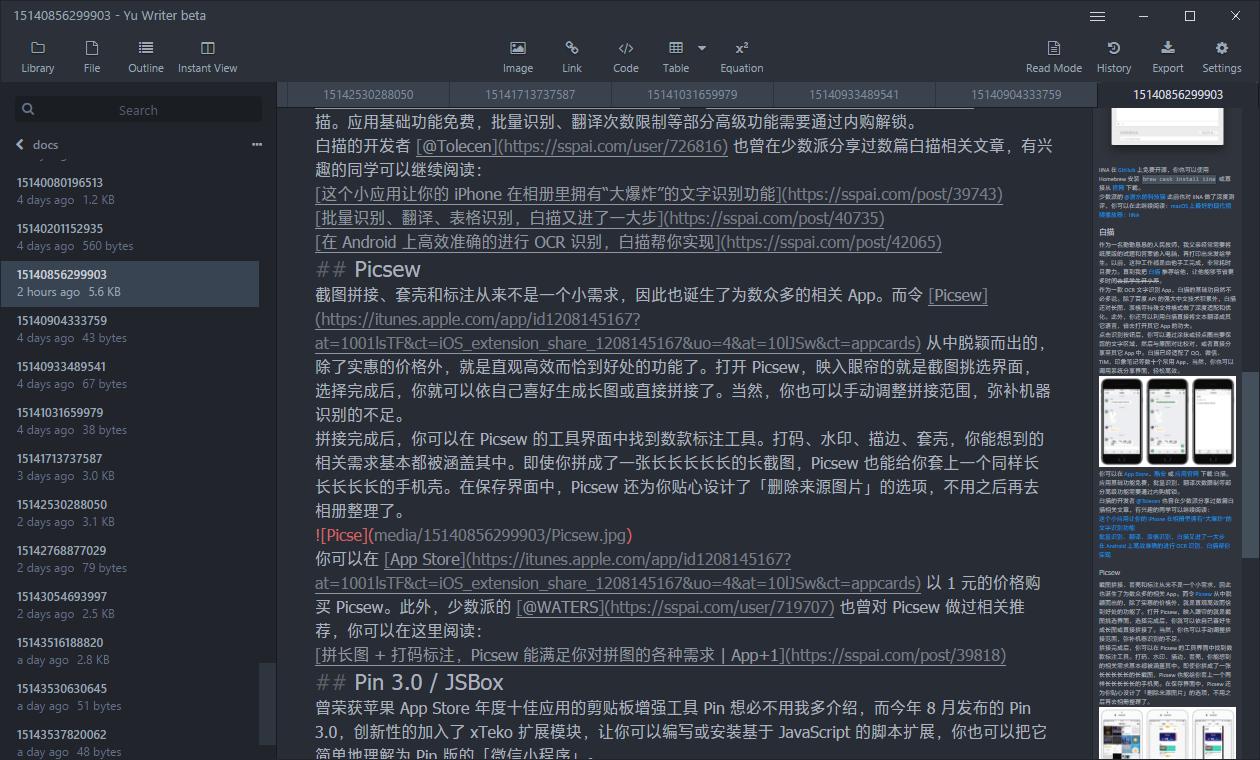Go back from docs folder
This screenshot has width=1260, height=760.
[20, 145]
